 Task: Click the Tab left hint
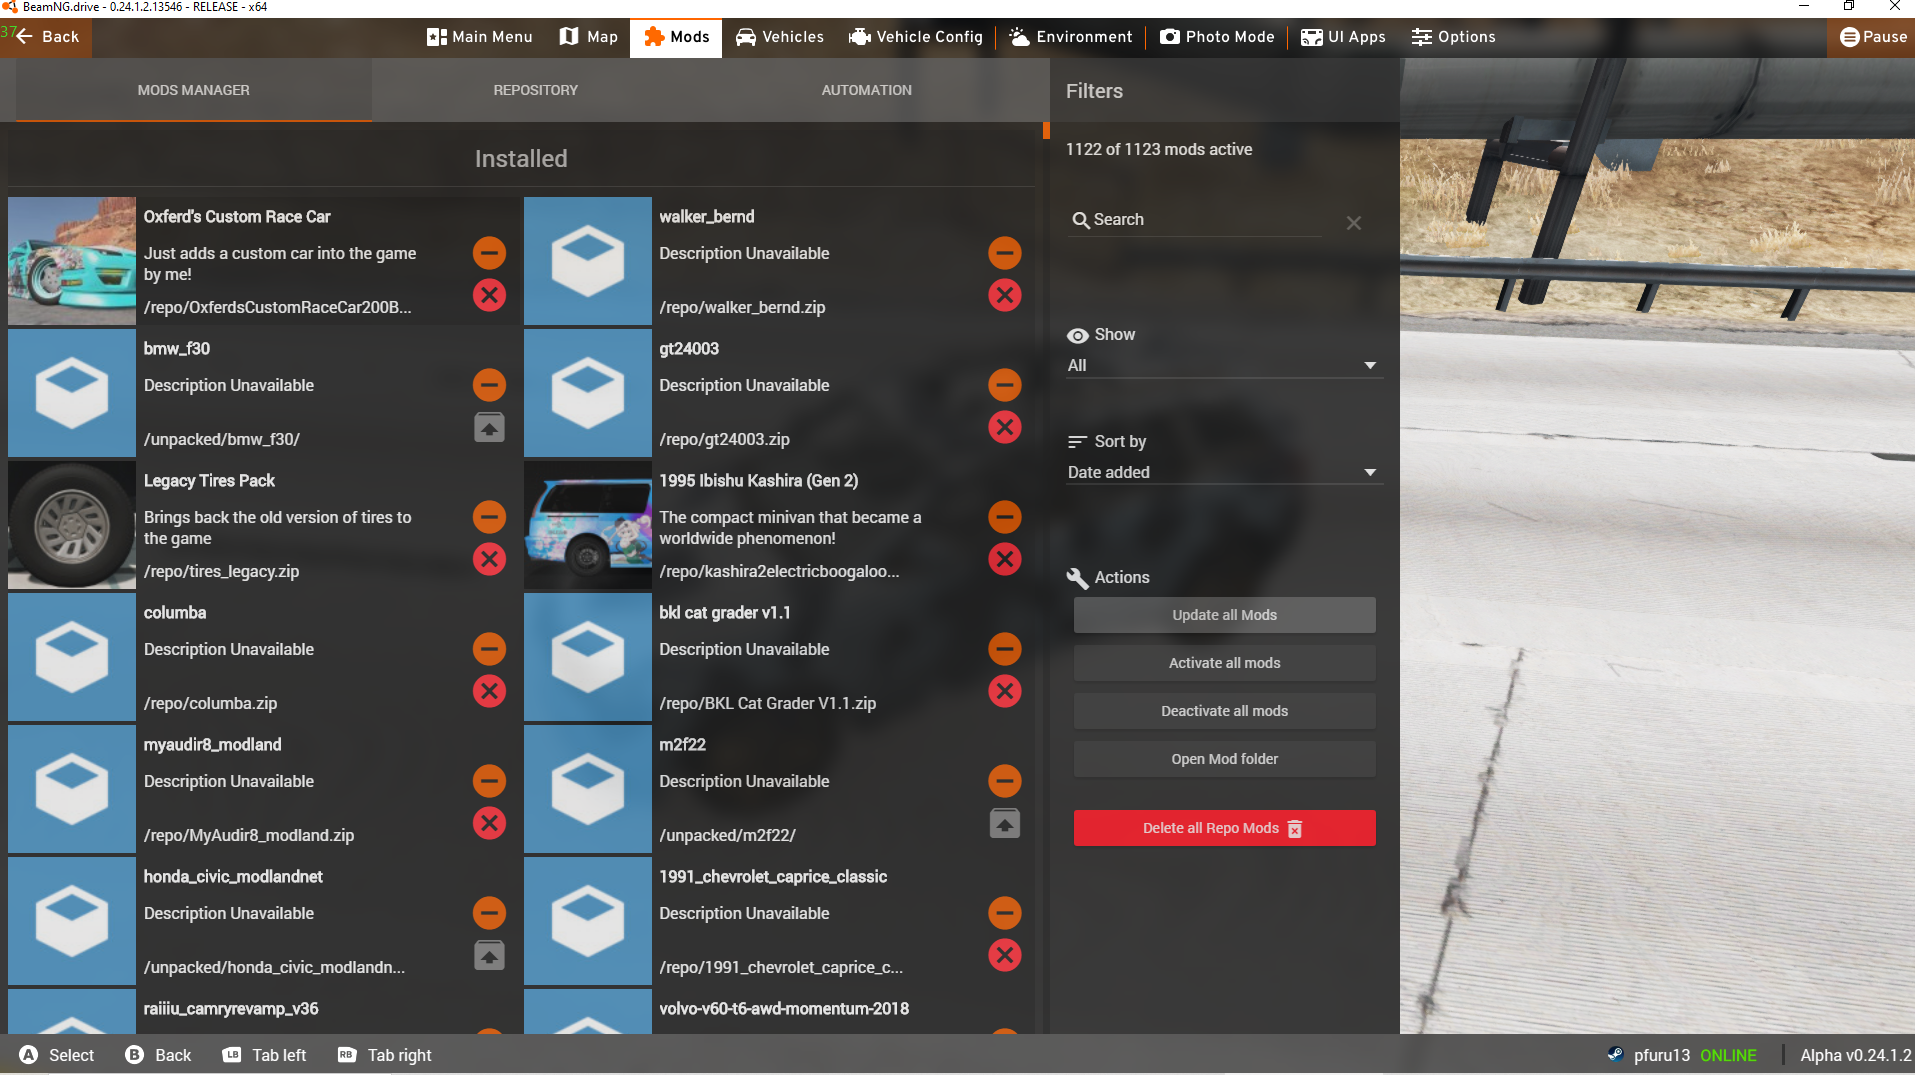(264, 1055)
